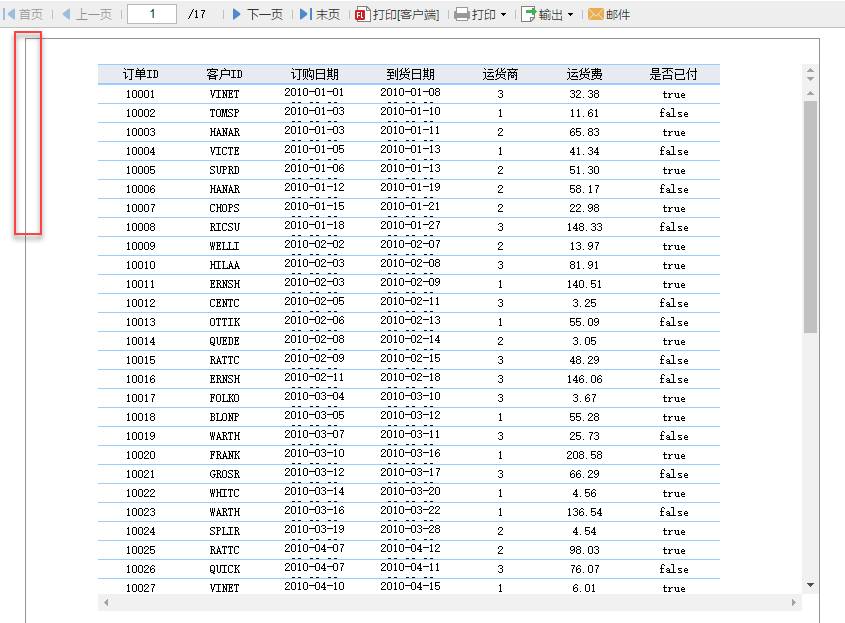Select customer cell HILAA
Image resolution: width=845 pixels, height=623 pixels.
[x=224, y=265]
